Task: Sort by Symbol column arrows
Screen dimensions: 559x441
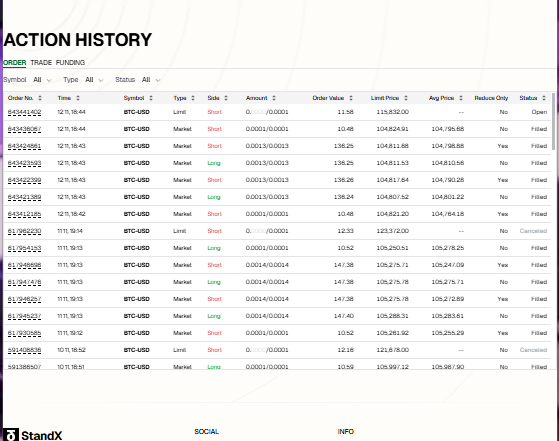Action: point(151,98)
